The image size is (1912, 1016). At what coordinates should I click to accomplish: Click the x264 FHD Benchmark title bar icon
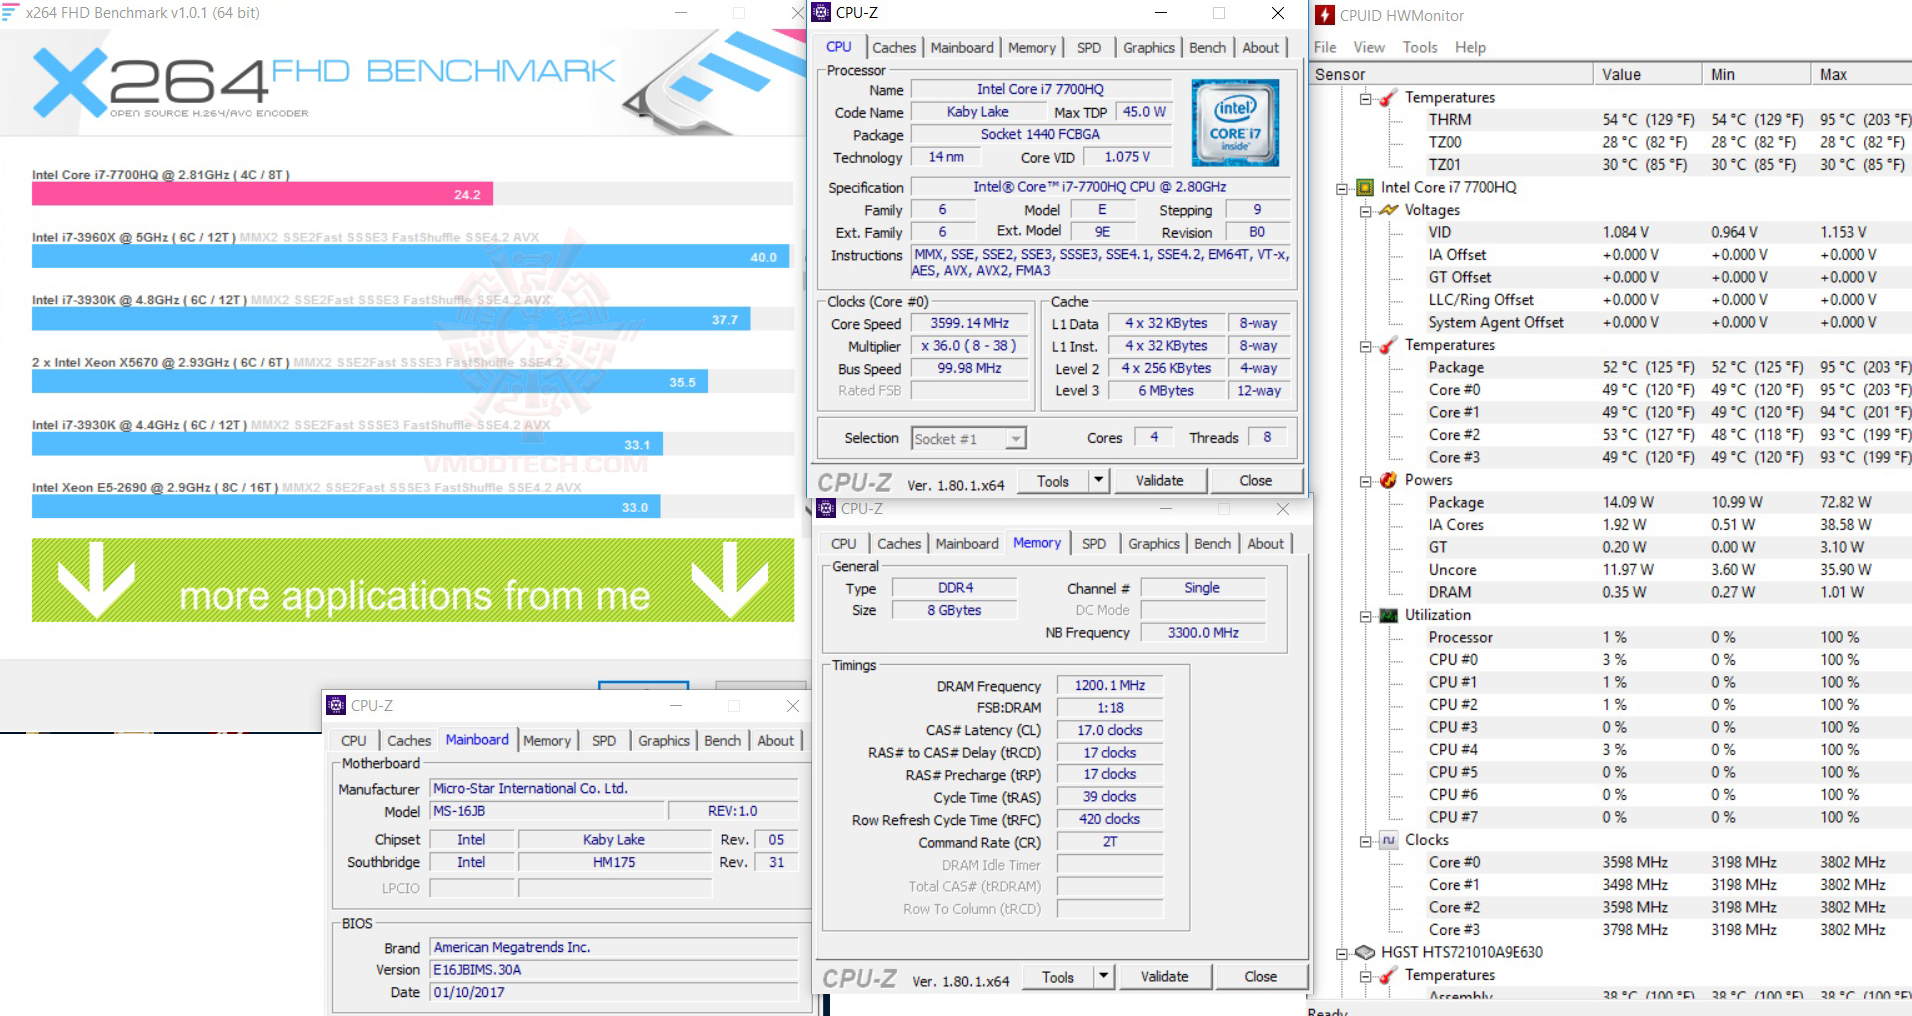[x=11, y=13]
